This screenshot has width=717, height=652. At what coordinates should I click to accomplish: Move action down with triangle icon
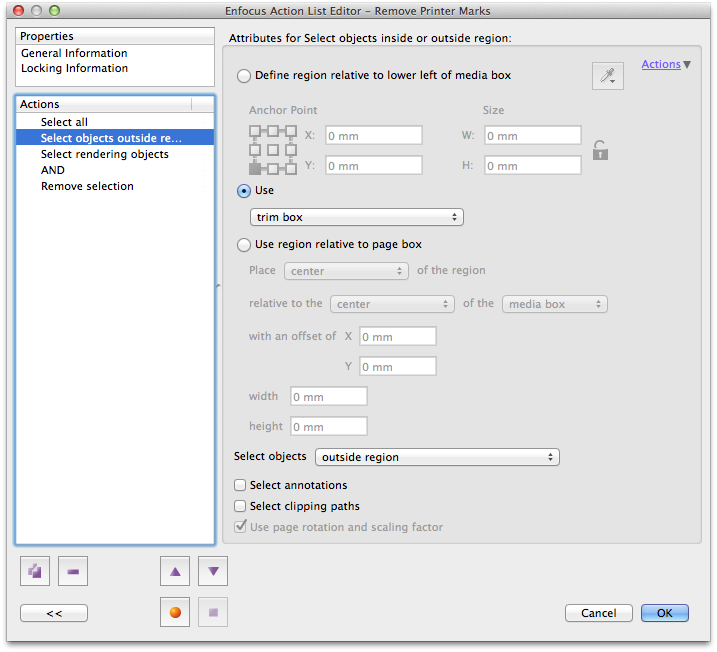[213, 571]
